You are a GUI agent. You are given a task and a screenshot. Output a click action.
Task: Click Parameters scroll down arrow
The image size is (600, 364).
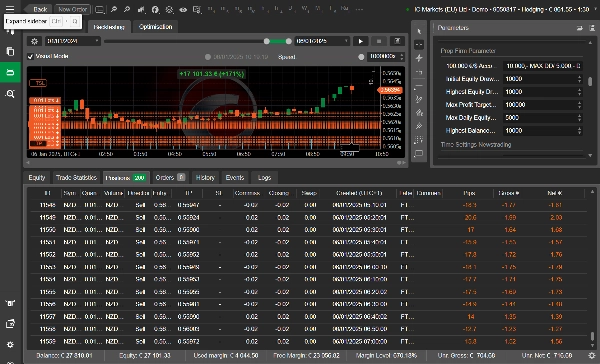[x=590, y=155]
